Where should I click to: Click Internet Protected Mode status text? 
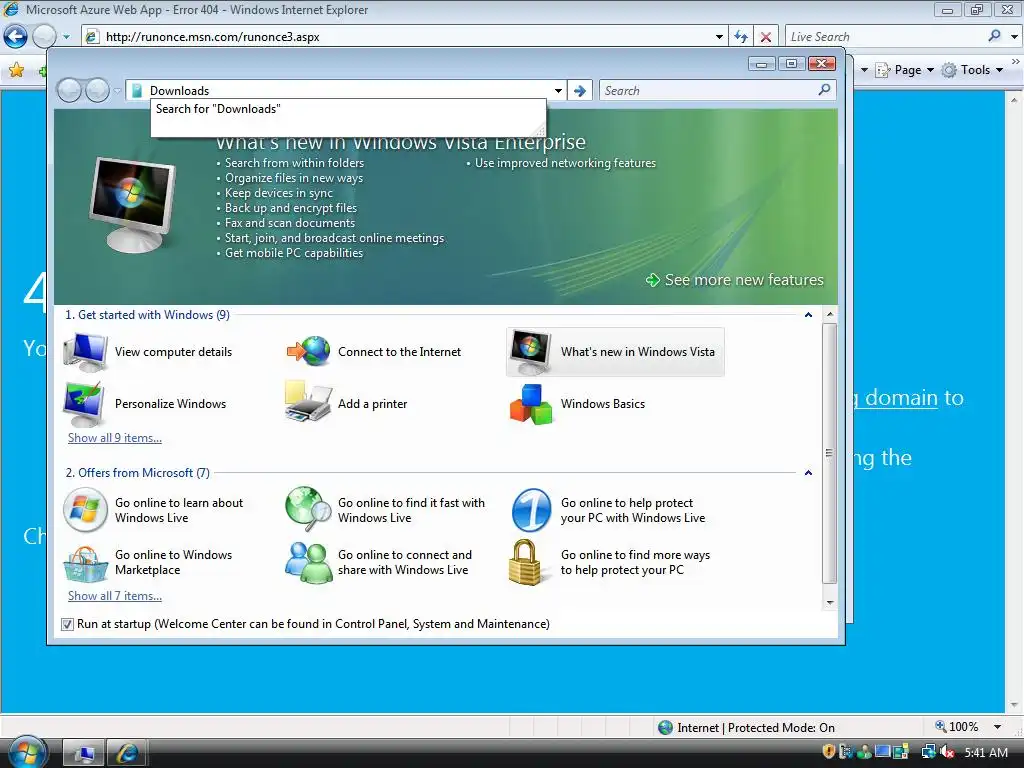pyautogui.click(x=756, y=728)
